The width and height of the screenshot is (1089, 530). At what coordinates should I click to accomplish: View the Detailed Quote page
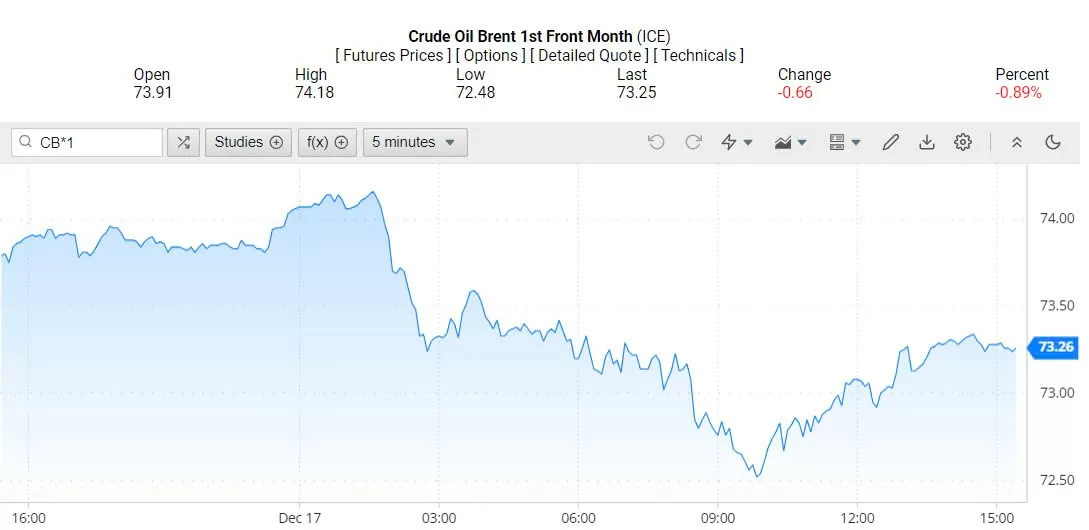pyautogui.click(x=590, y=56)
